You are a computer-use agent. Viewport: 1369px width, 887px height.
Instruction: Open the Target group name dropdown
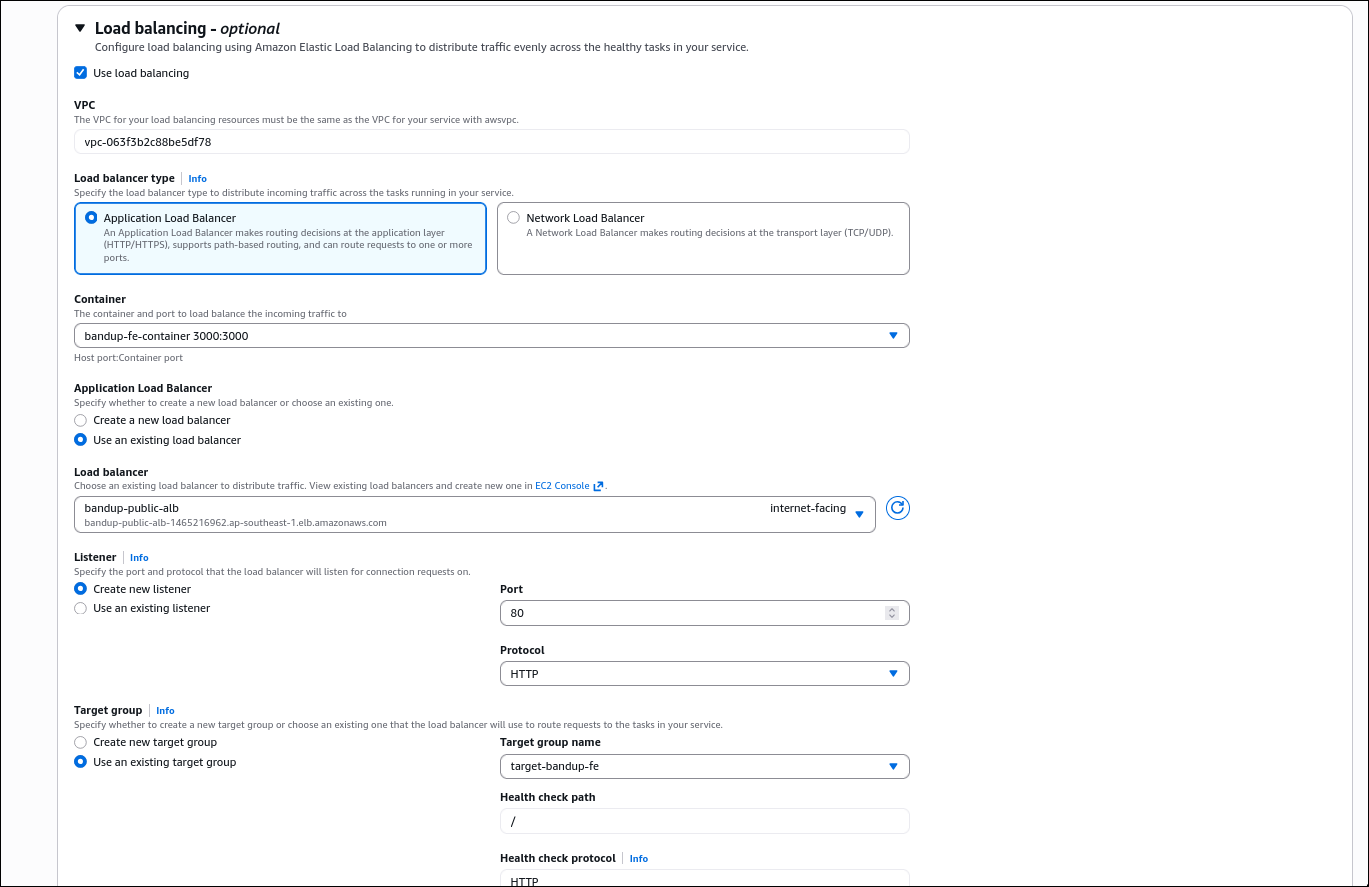click(x=893, y=766)
